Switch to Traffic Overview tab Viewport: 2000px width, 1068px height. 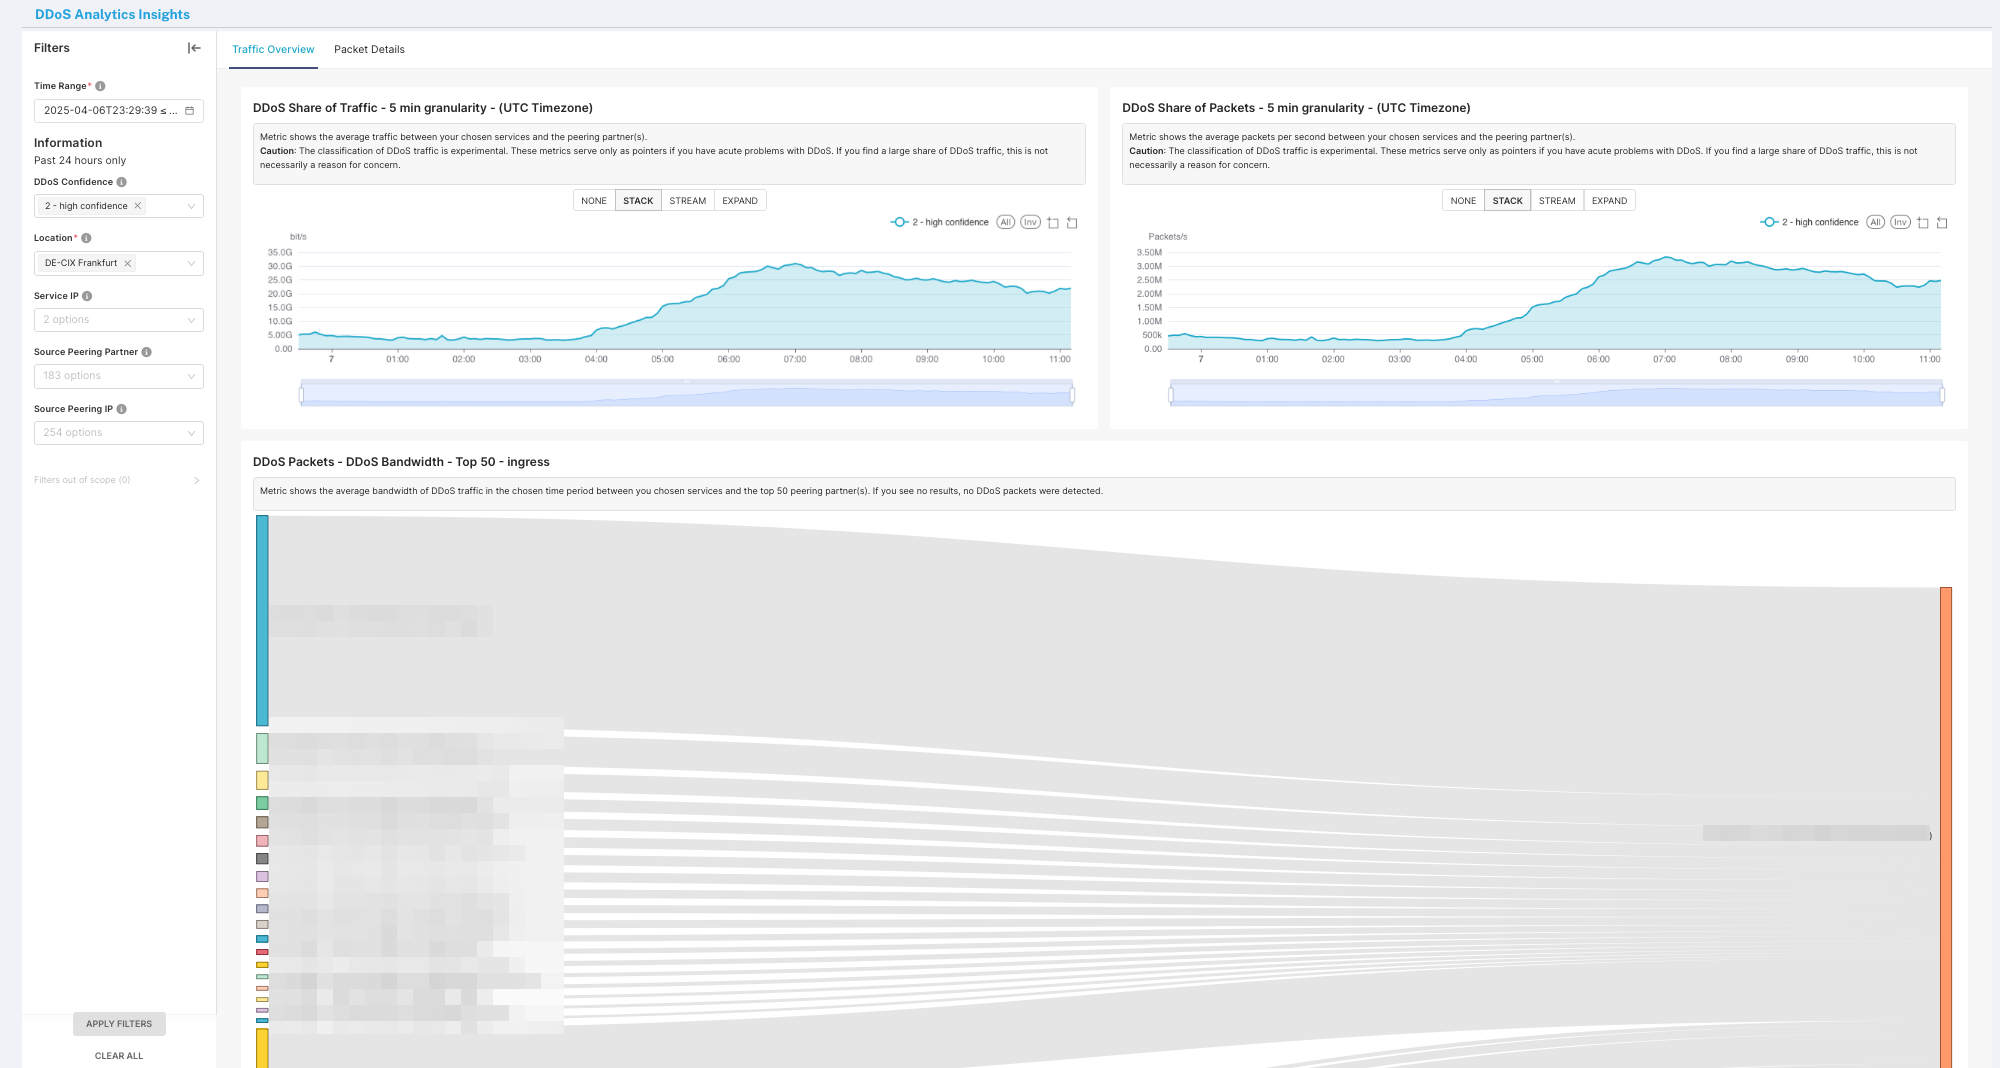pos(273,50)
